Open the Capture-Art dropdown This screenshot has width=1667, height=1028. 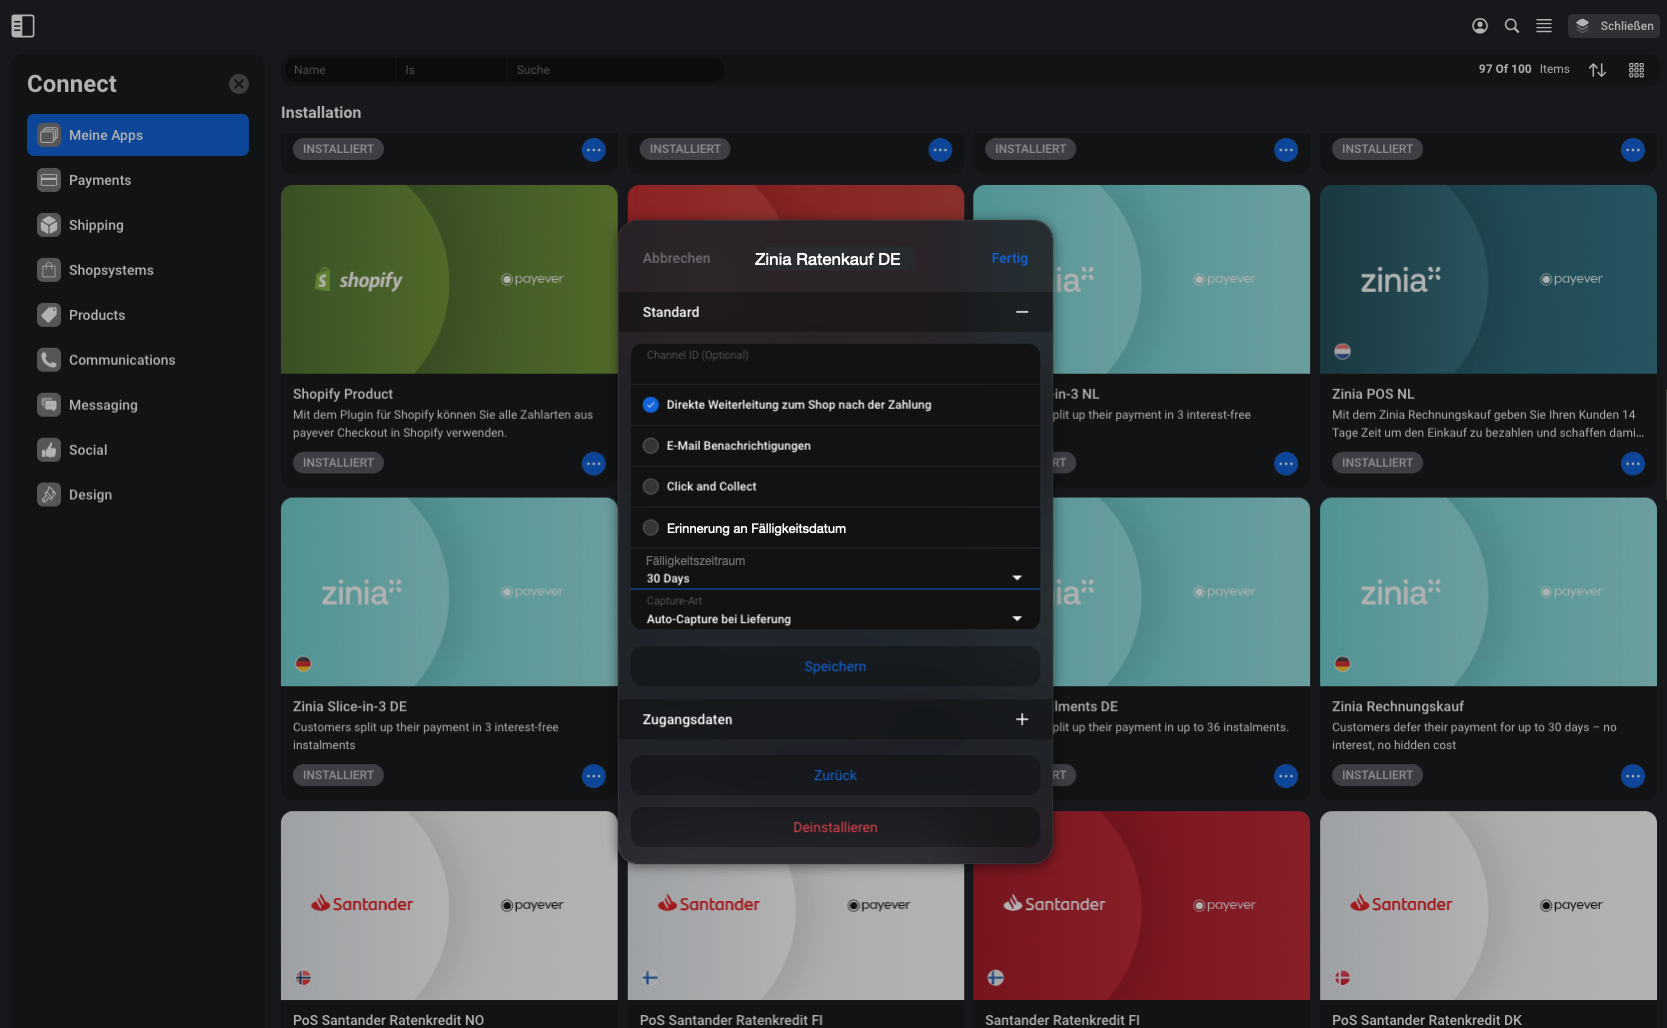pos(835,610)
